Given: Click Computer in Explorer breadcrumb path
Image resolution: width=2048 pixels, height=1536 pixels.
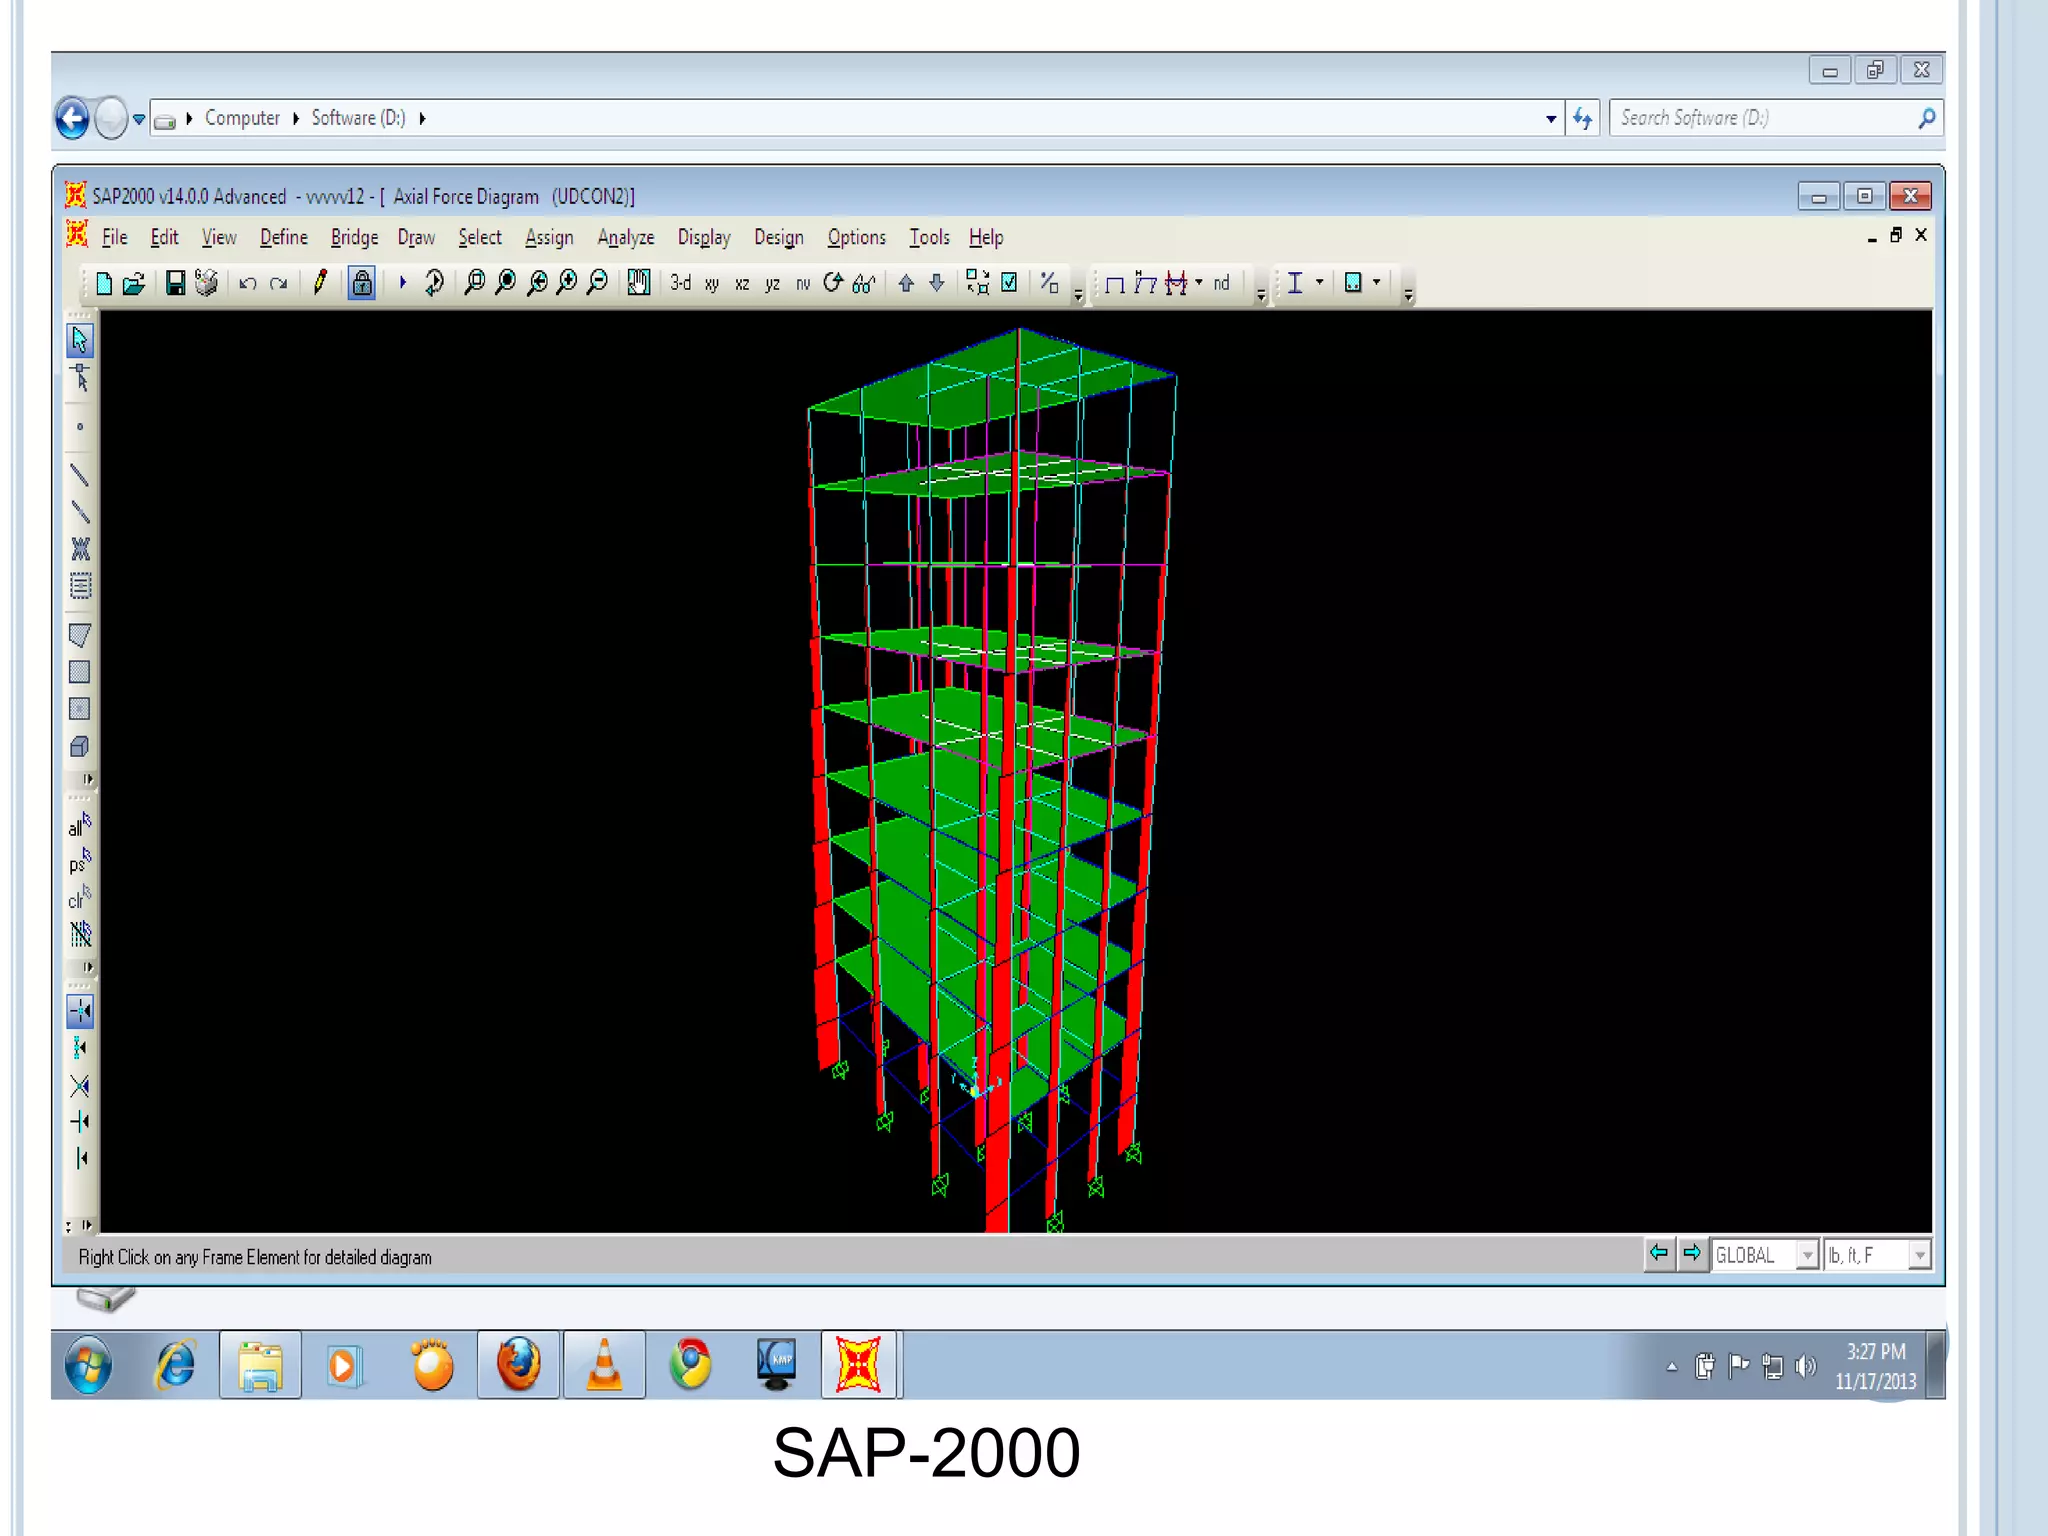Looking at the screenshot, I should [242, 118].
